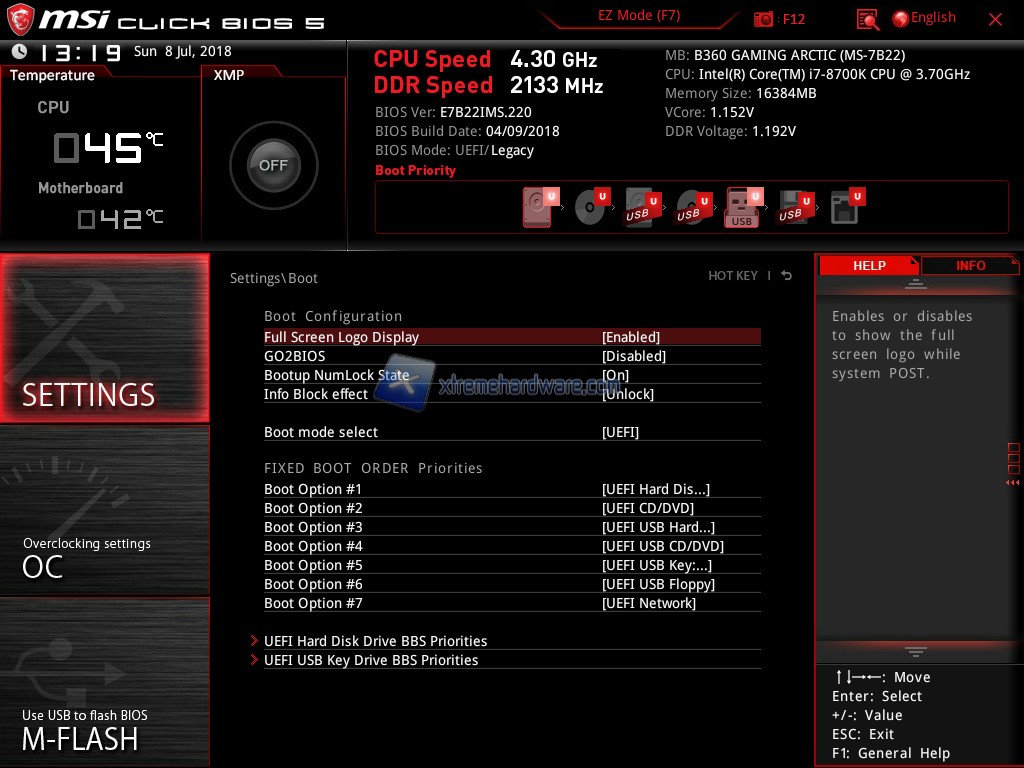Screen dimensions: 1024x768
Task: Toggle the XMP OFF button
Action: click(x=273, y=166)
